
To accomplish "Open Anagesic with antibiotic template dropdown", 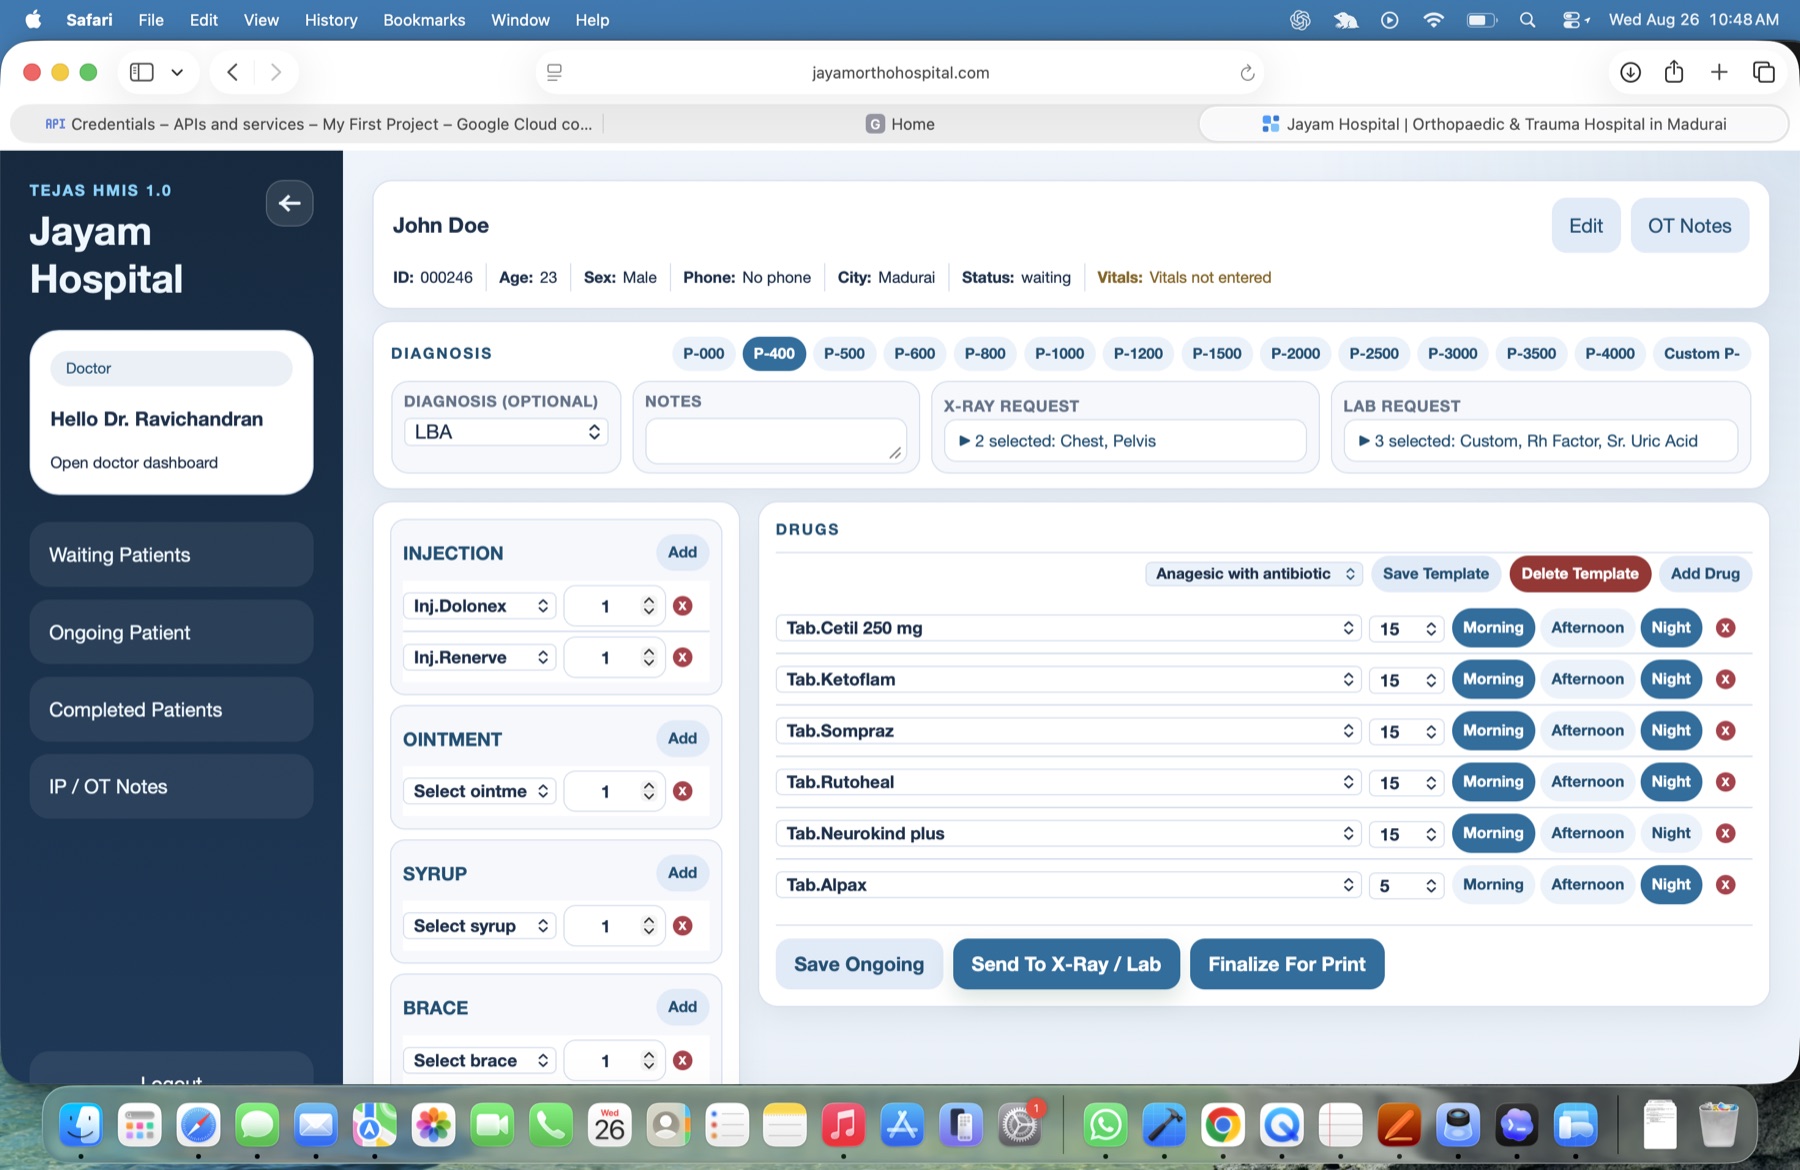I will 1254,574.
